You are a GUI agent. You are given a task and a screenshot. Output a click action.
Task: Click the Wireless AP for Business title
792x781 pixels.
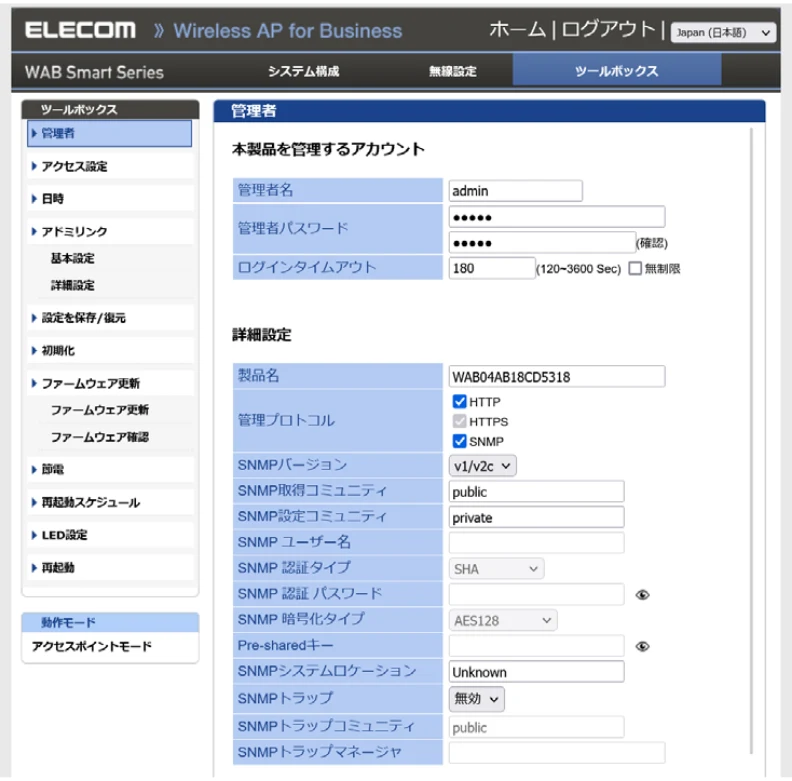(288, 31)
